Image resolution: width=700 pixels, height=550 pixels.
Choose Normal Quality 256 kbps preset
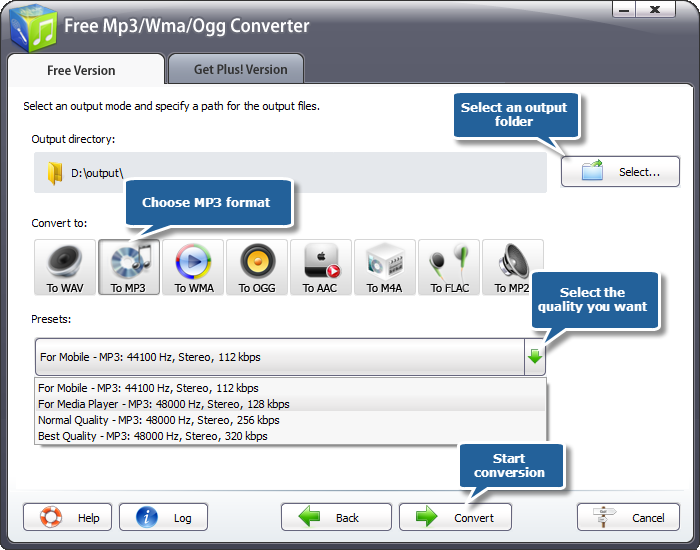point(290,420)
